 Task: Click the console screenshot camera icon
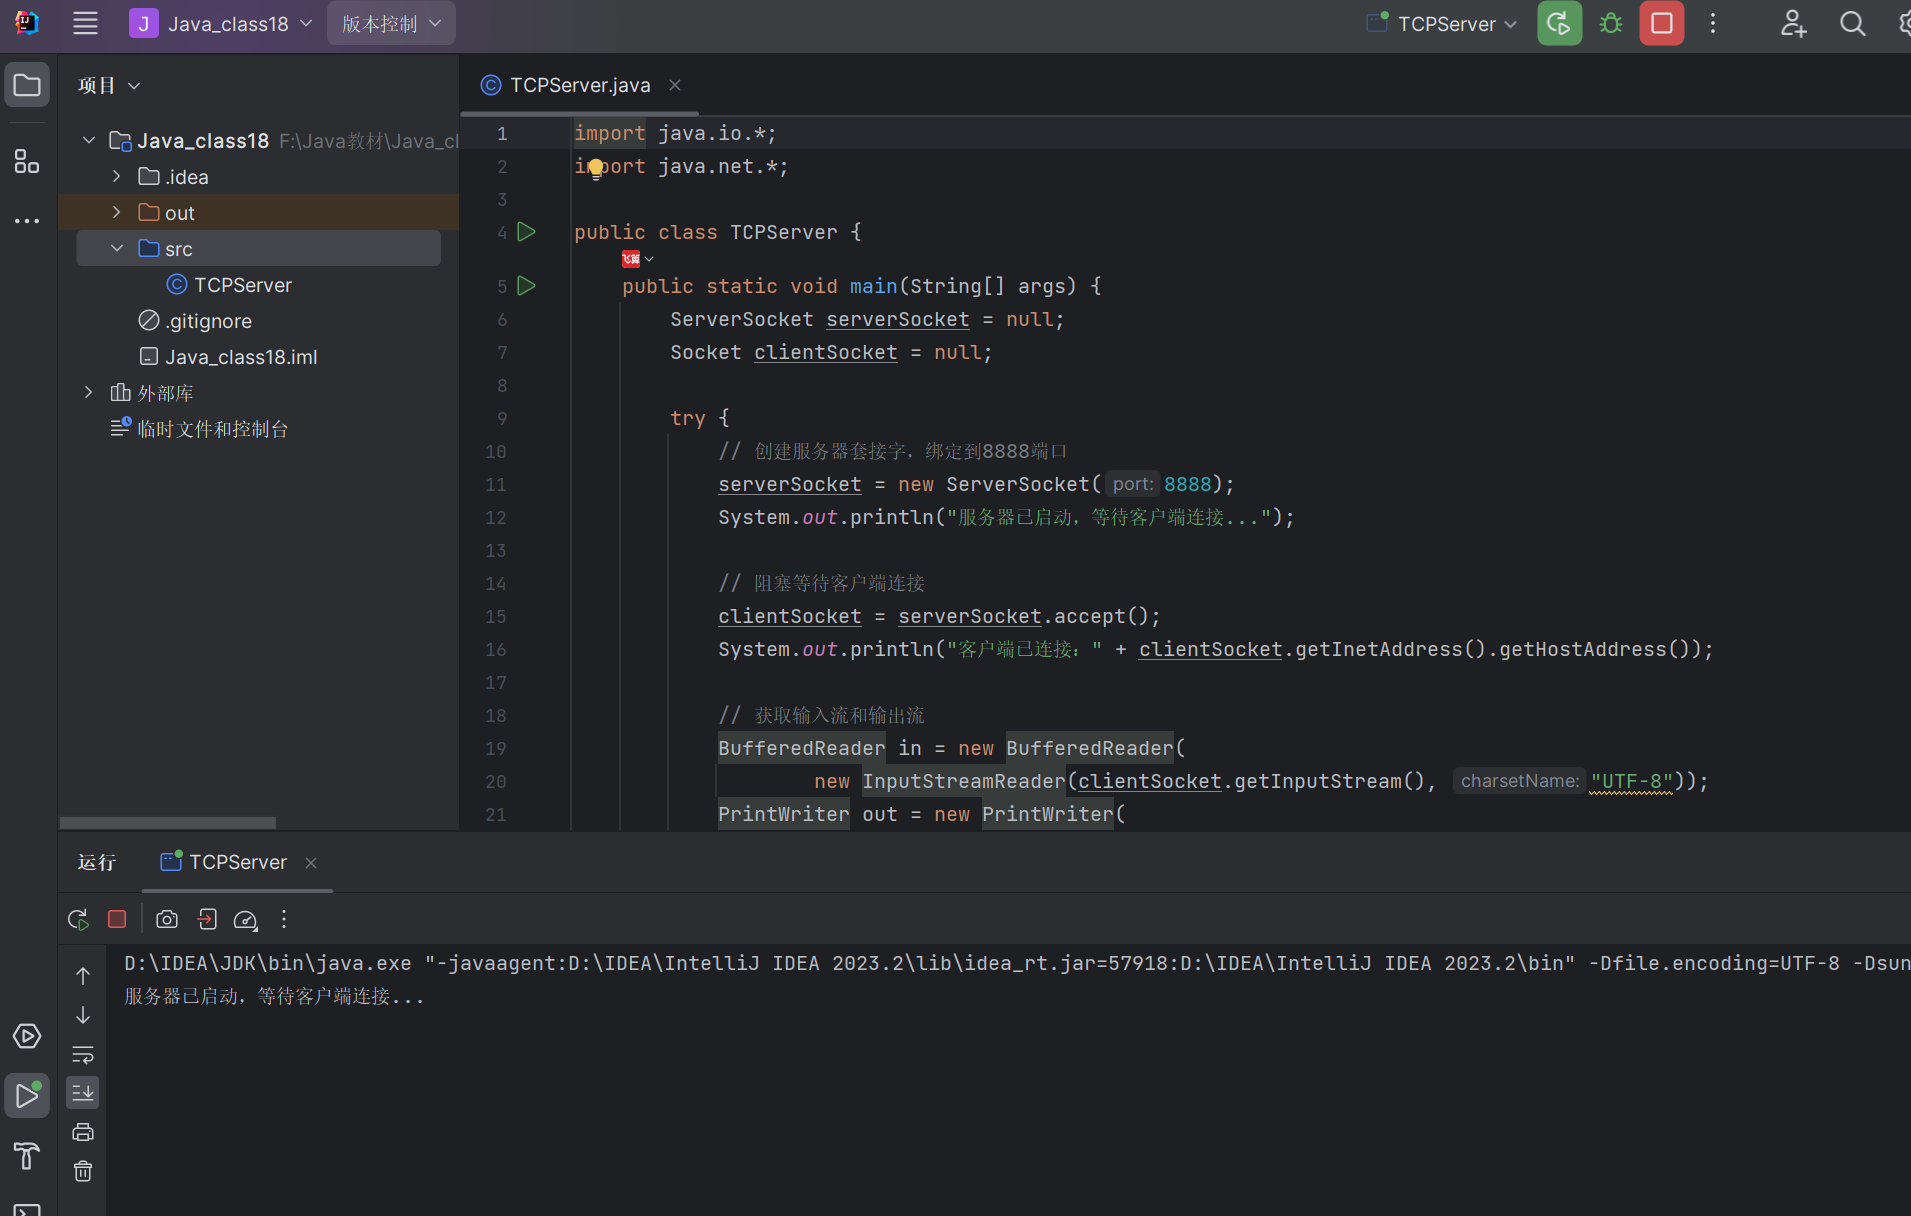click(167, 919)
